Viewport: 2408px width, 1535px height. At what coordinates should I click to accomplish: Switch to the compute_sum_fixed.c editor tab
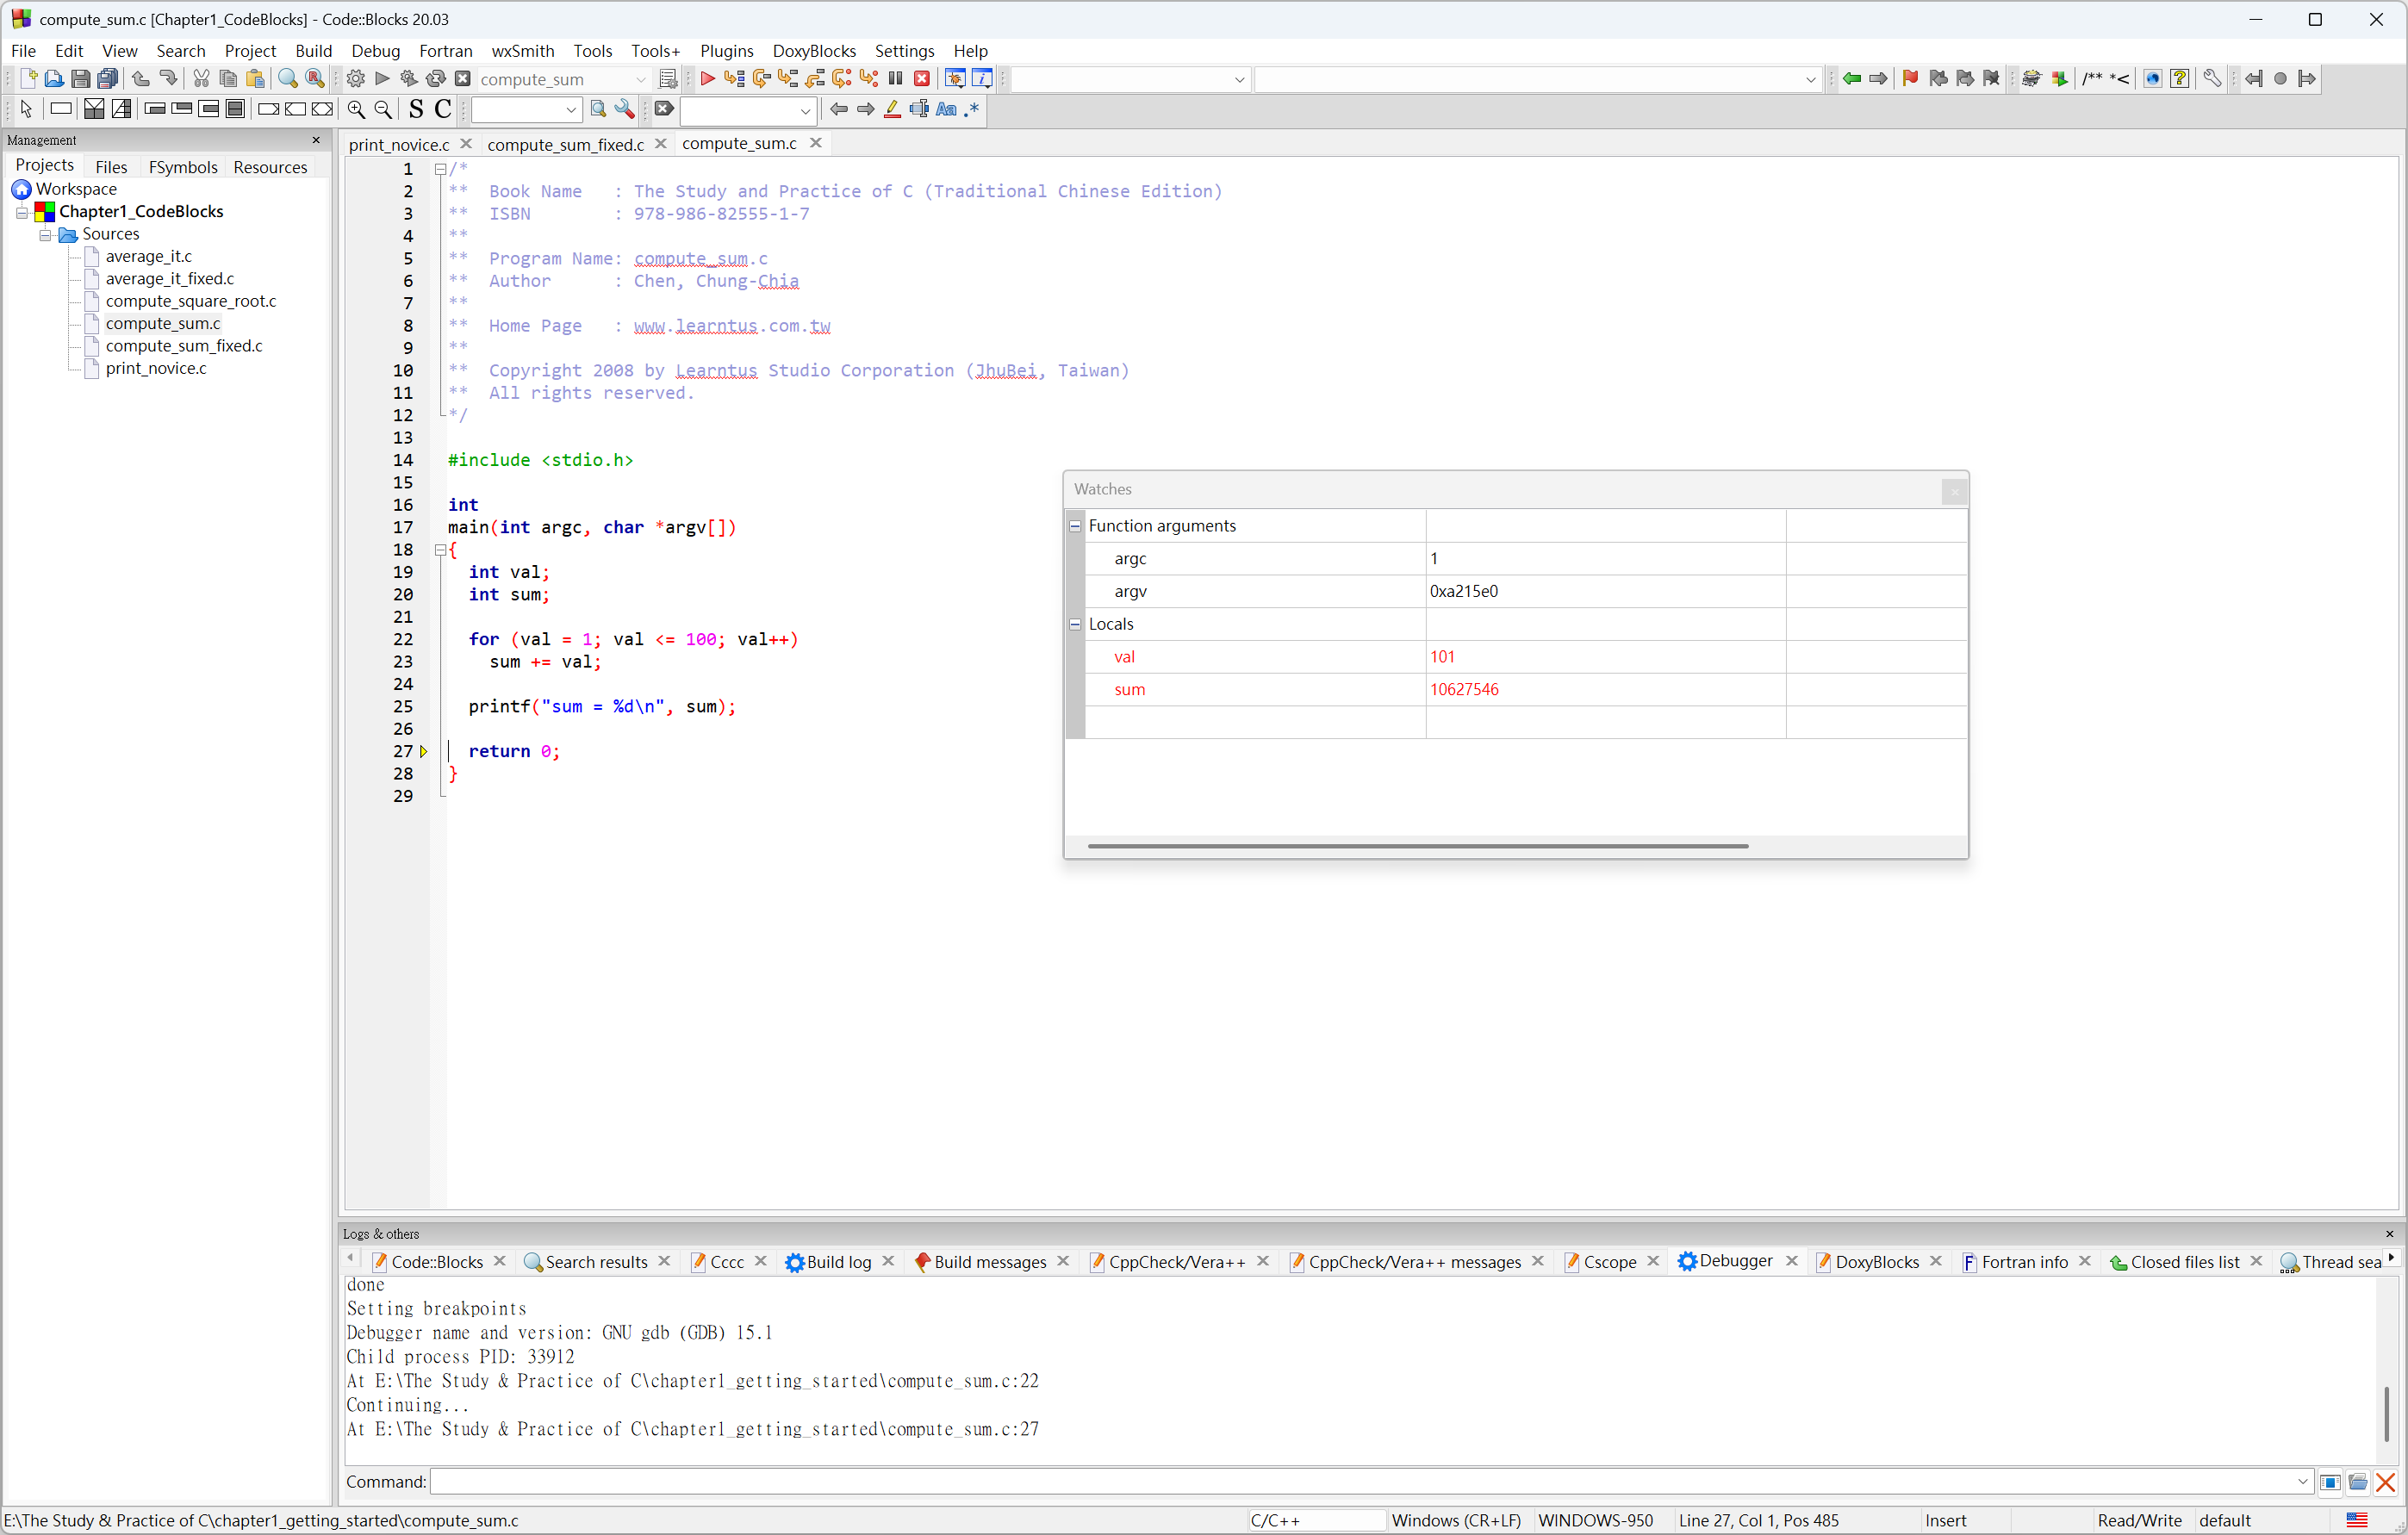[565, 145]
